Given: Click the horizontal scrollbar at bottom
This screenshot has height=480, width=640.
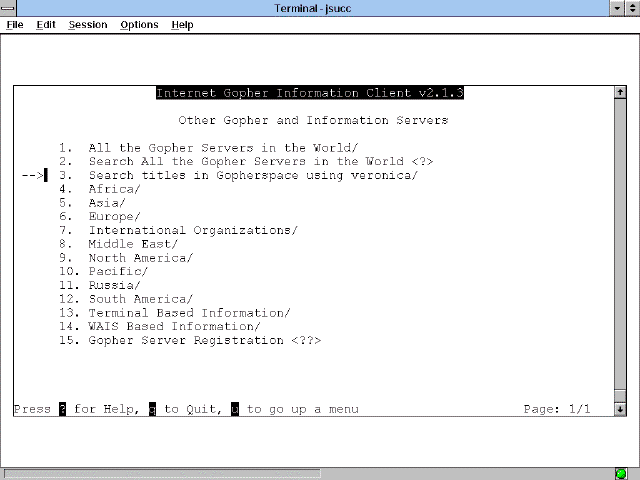Looking at the screenshot, I should click(162, 474).
